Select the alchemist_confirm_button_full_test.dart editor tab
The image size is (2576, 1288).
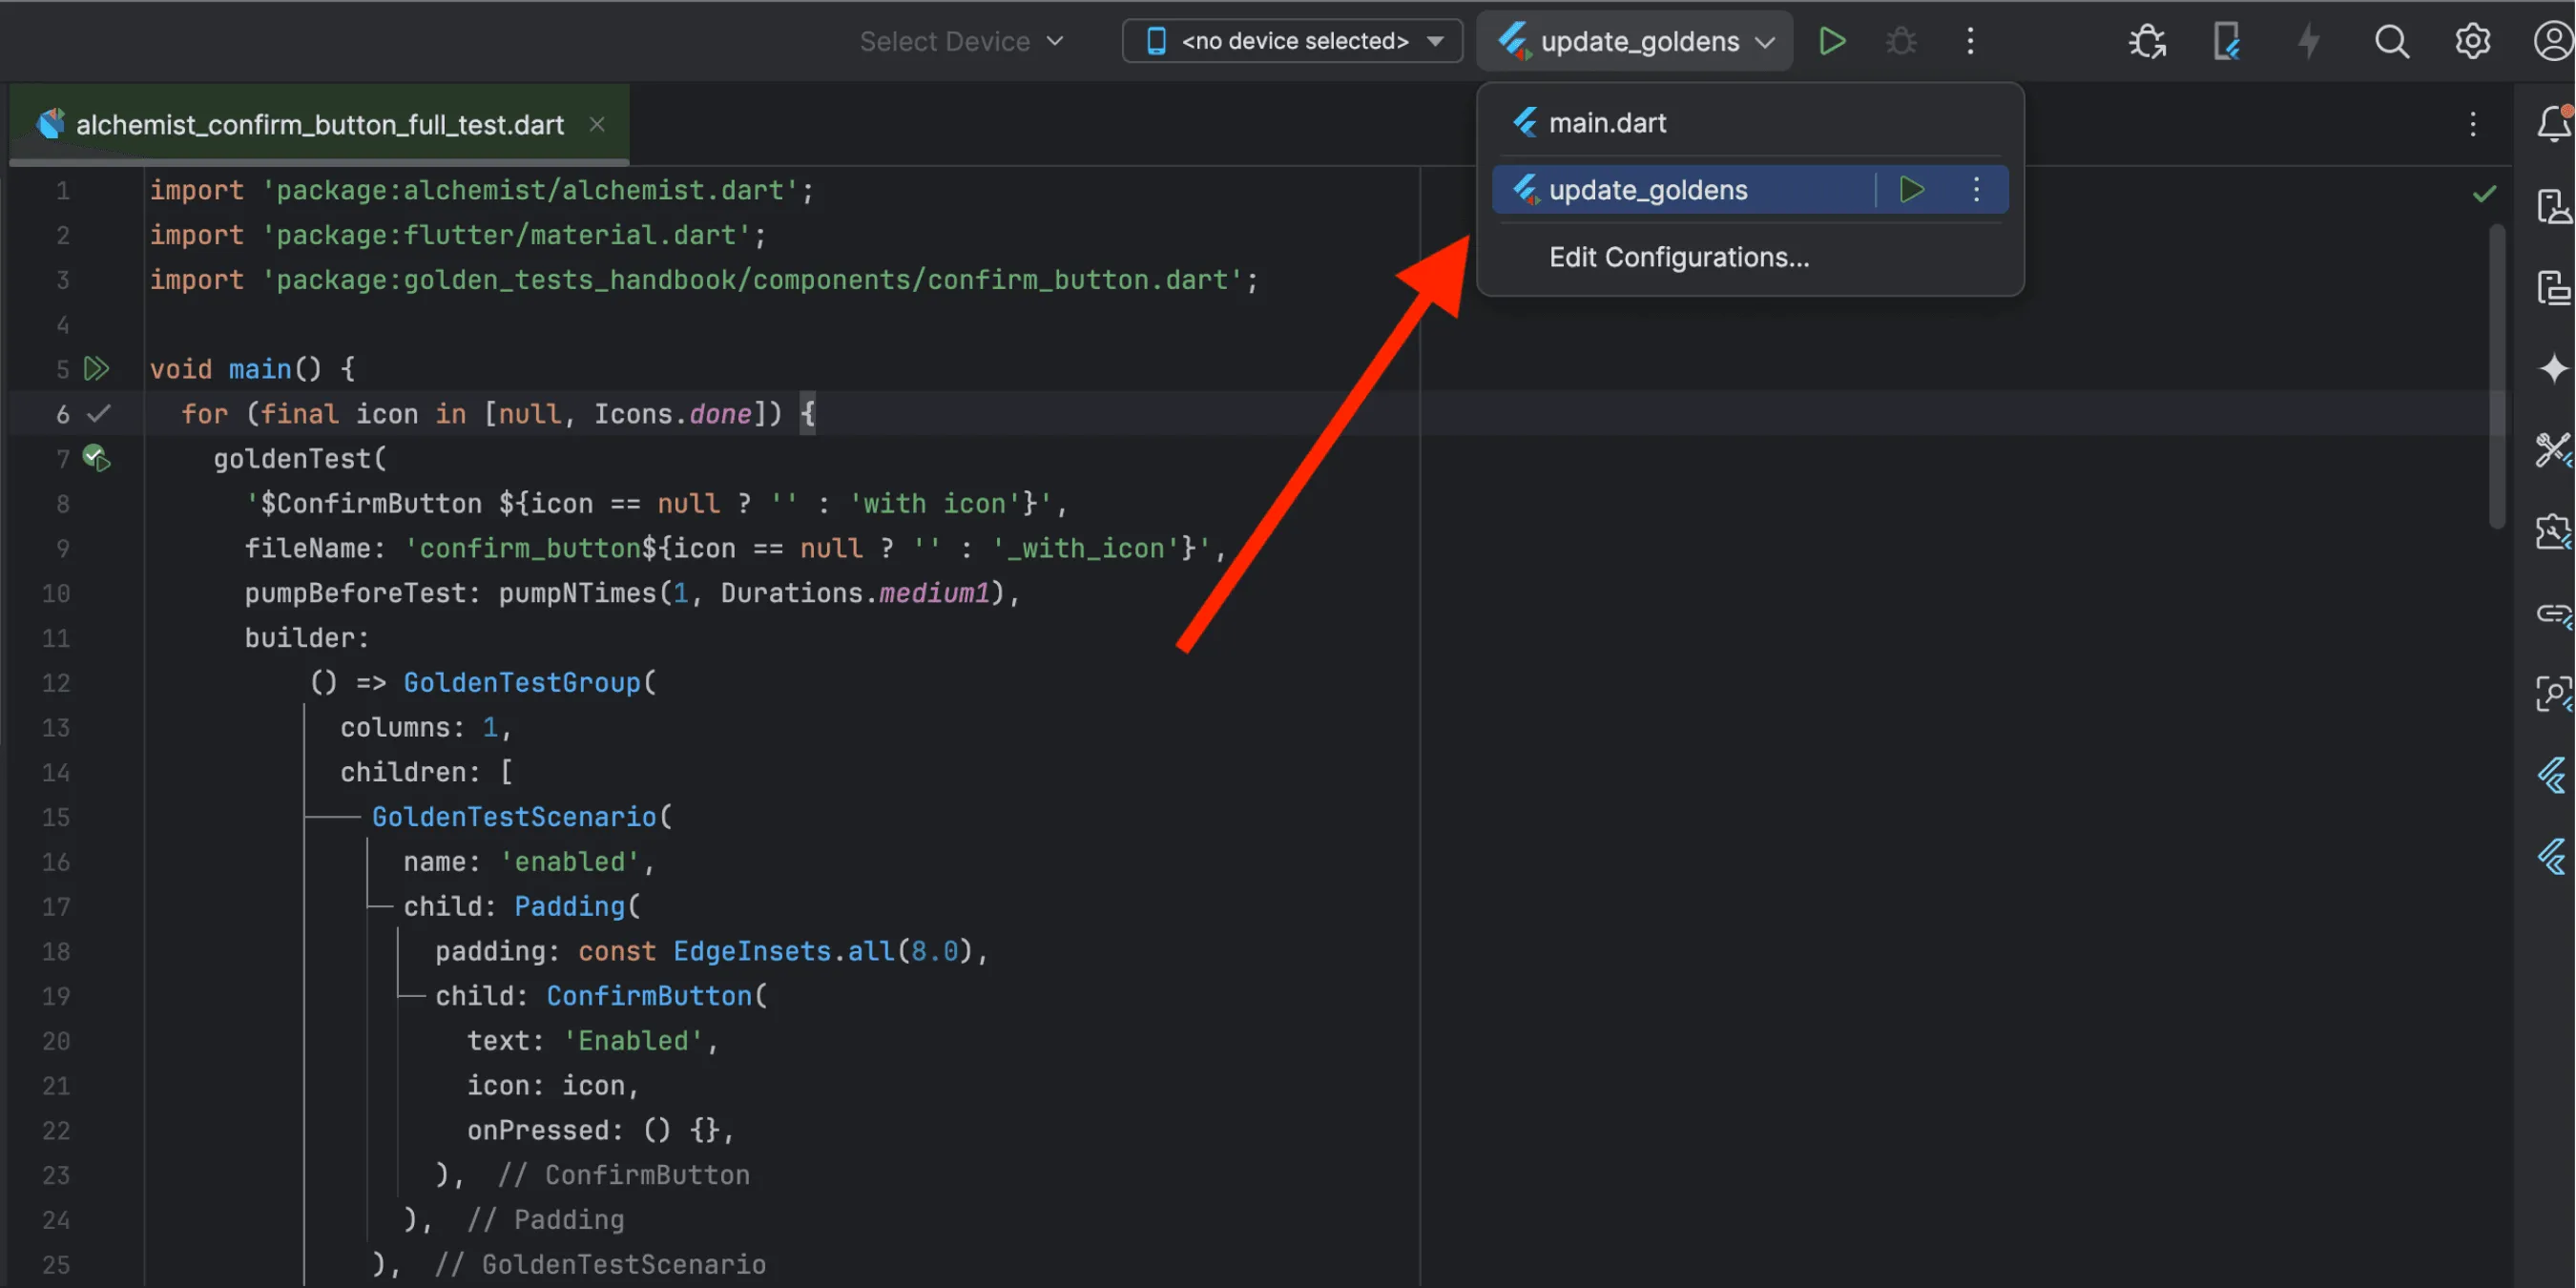(320, 124)
